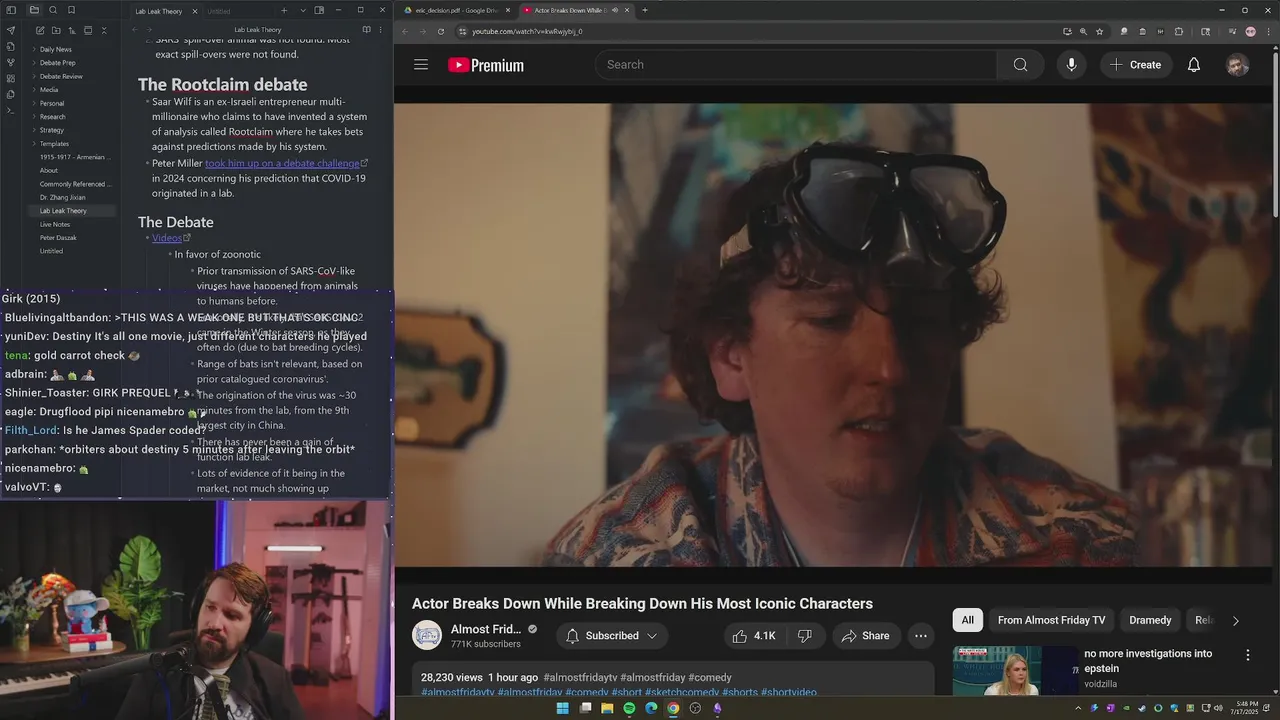Toggle Obsidian left sidebar icon

(12, 10)
